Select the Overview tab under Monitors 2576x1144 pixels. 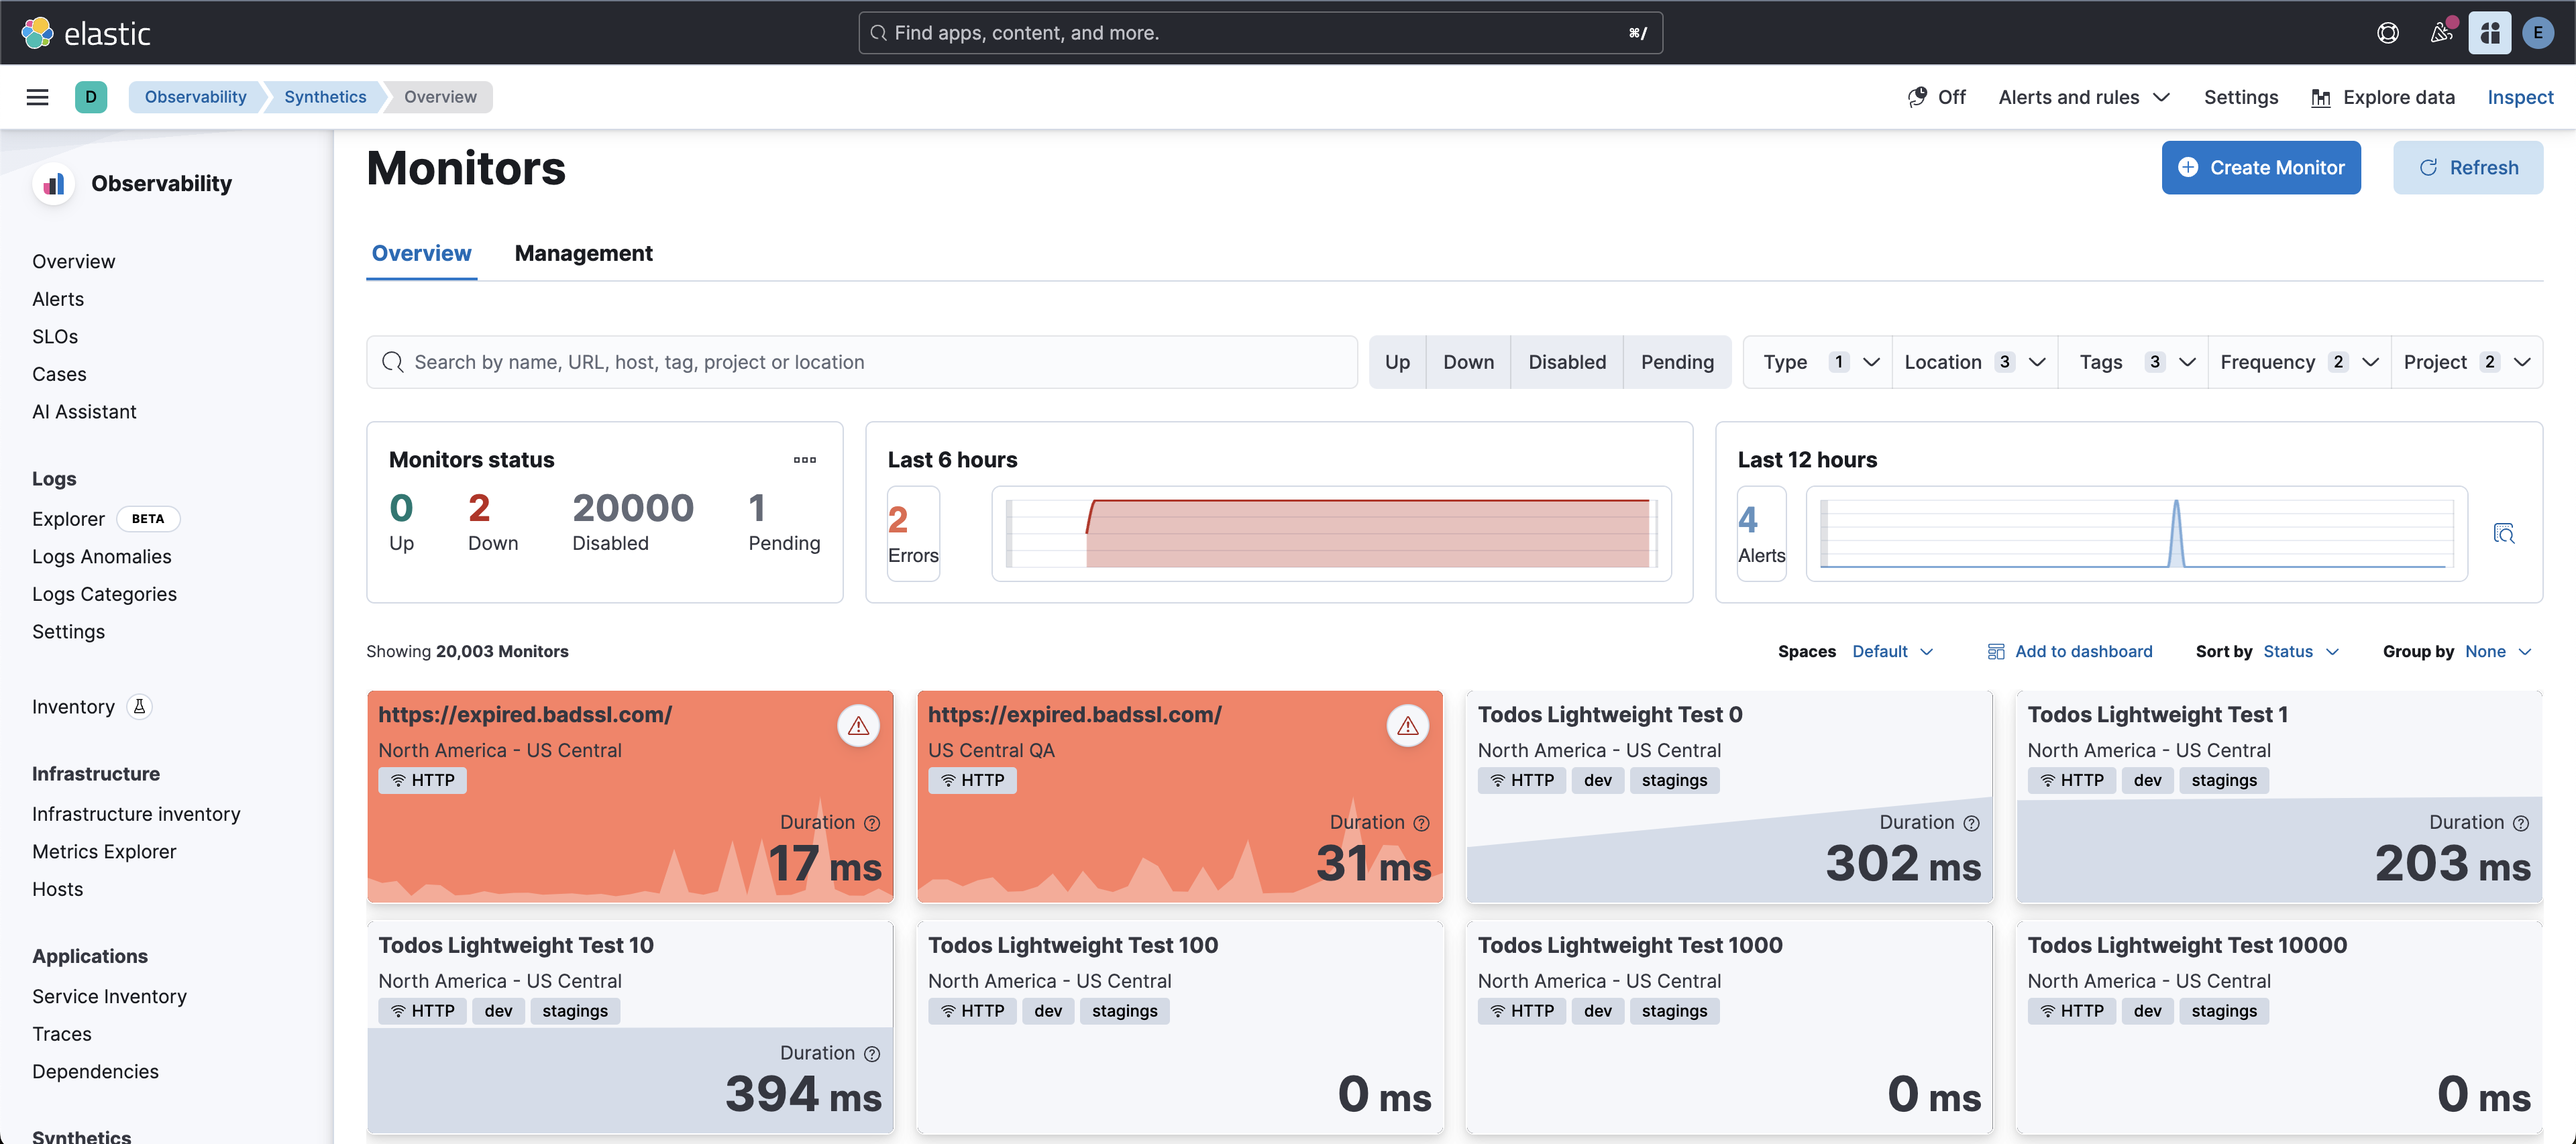[421, 254]
